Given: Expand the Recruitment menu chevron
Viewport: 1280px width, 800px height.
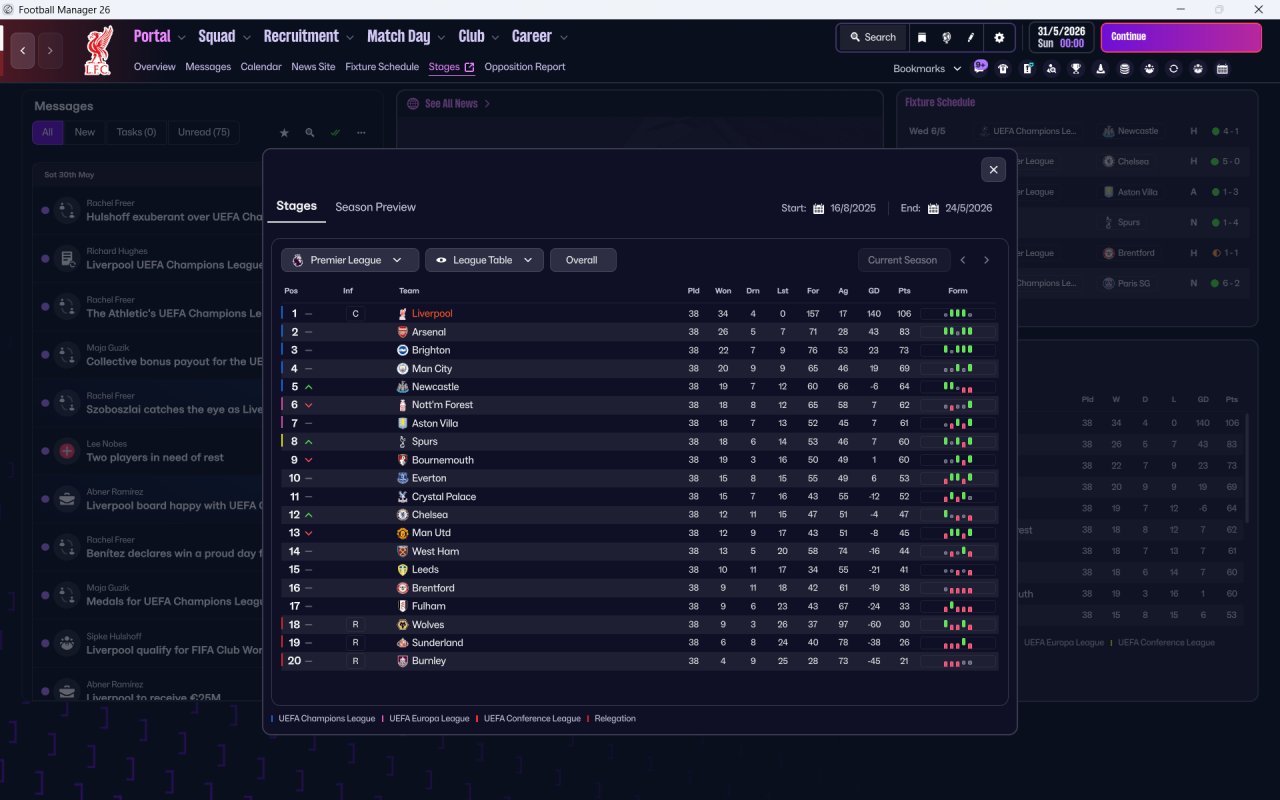Looking at the screenshot, I should click(x=350, y=38).
